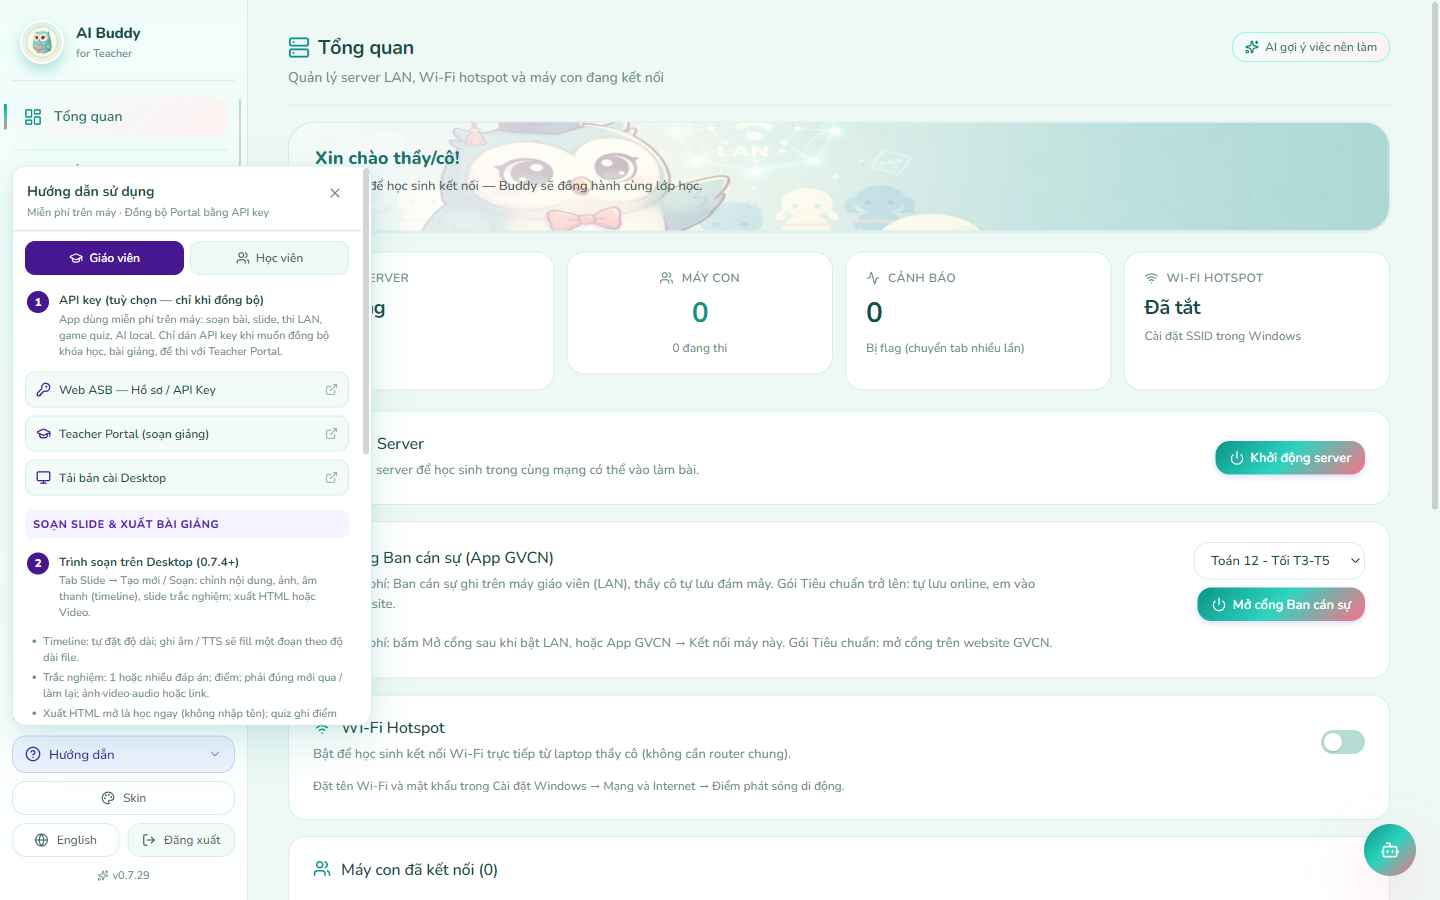Screen dimensions: 1440x900
Task: Click Mở cổng Ban cán sự button
Action: point(1281,604)
